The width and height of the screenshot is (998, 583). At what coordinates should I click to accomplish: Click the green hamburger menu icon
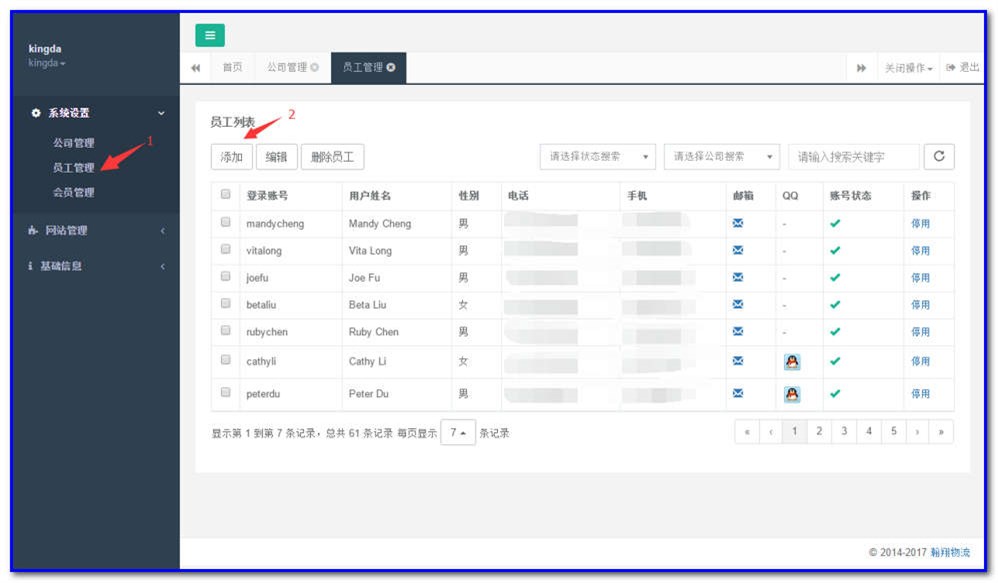click(209, 35)
